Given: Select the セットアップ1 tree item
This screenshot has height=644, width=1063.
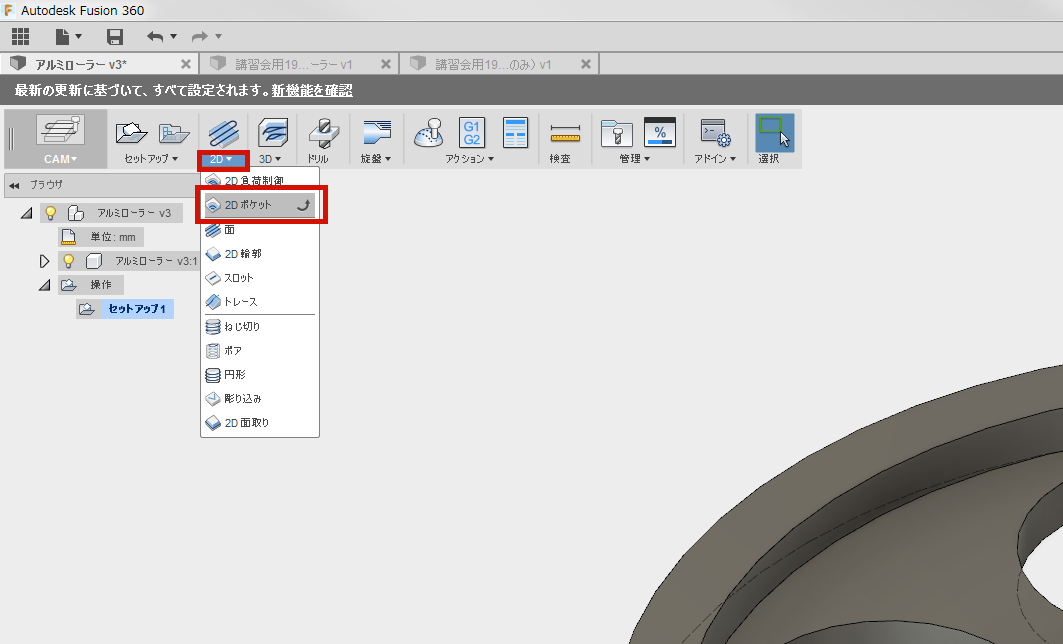Looking at the screenshot, I should pyautogui.click(x=137, y=309).
